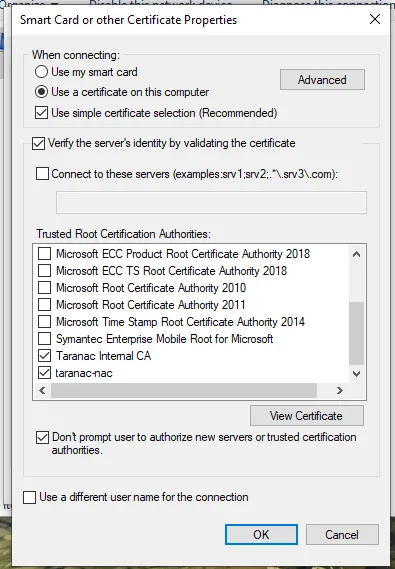The image size is (395, 569).
Task: Toggle 'Verify the server's identity' checkbox
Action: click(x=38, y=143)
